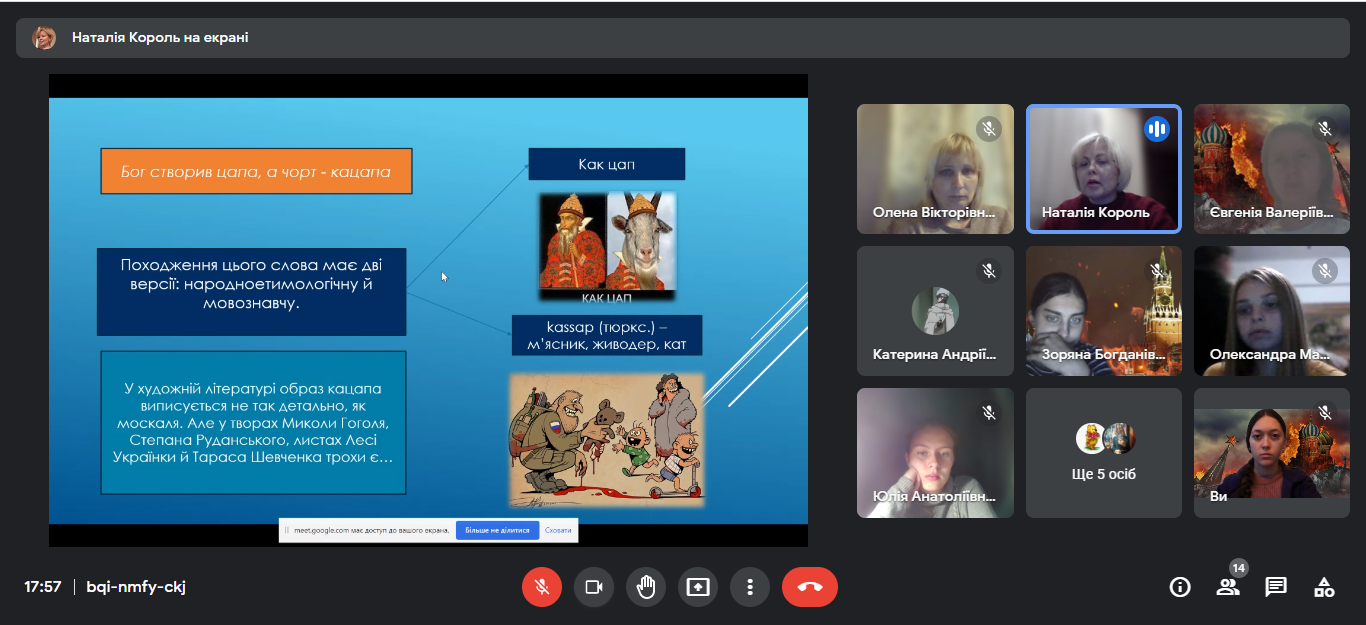
Task: Open the 'Ще 5 осіб' tile
Action: coord(1104,453)
